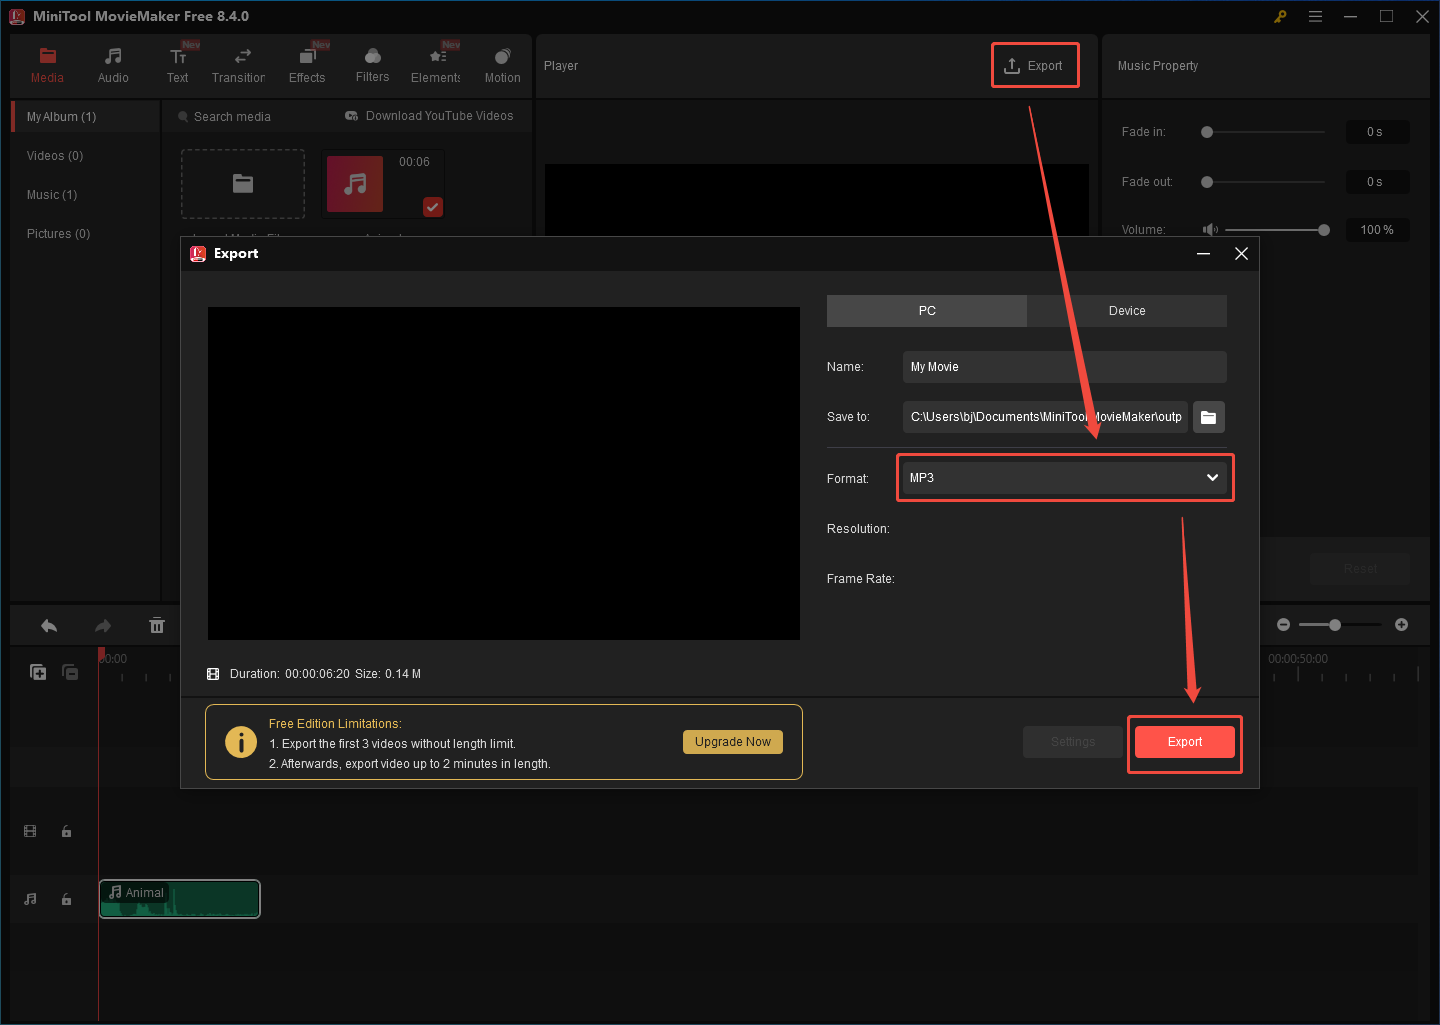This screenshot has width=1440, height=1025.
Task: Open the Transition panel
Action: [x=239, y=57]
